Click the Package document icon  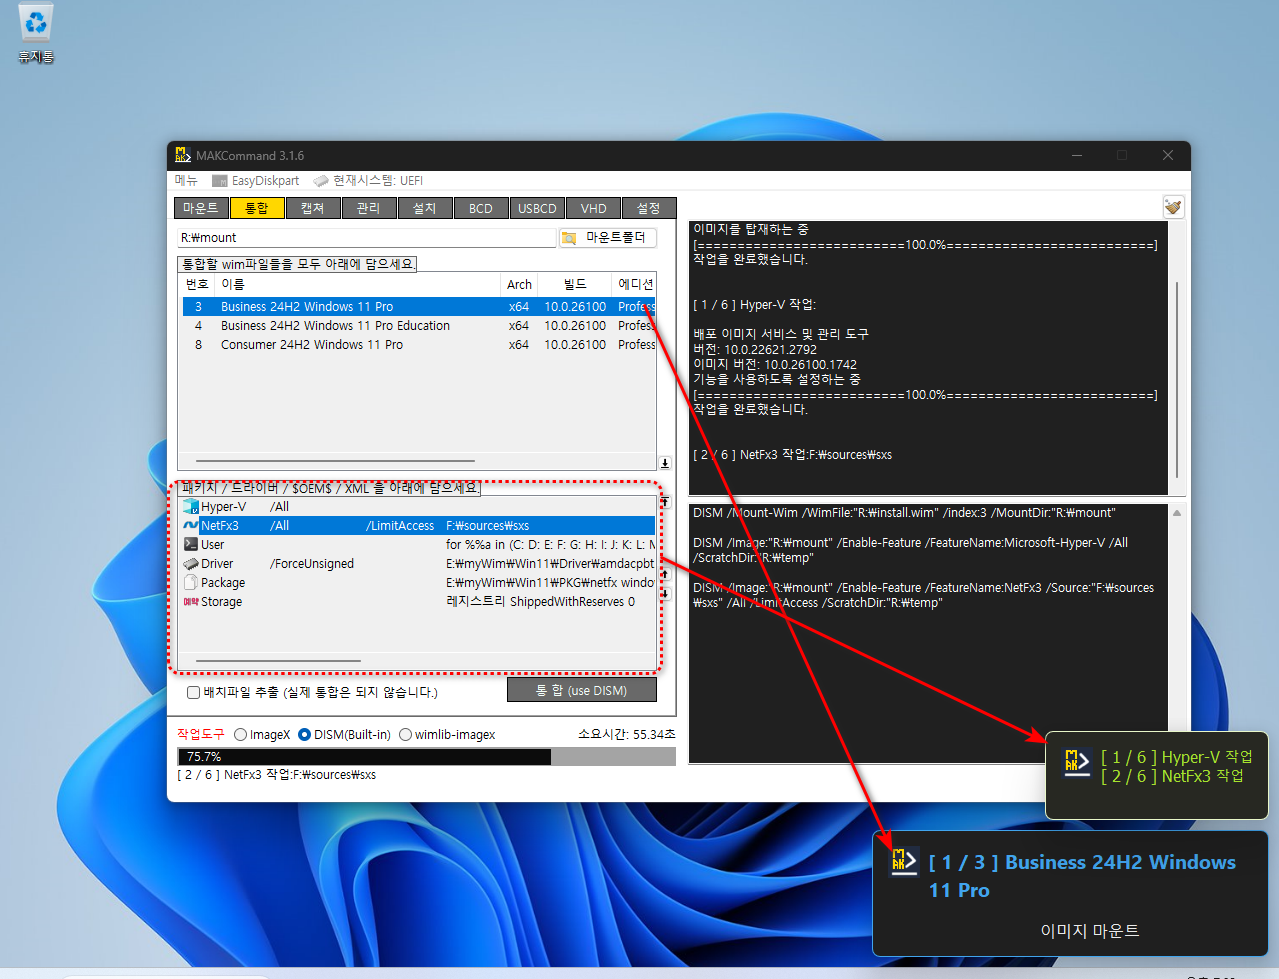[x=190, y=583]
